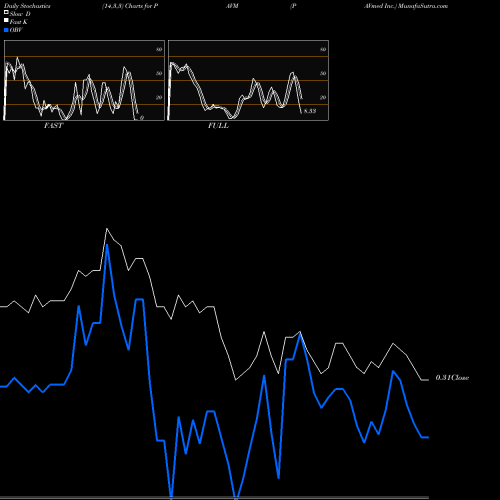
Task: Click the '80' level label in FAST chart
Action: (159, 49)
